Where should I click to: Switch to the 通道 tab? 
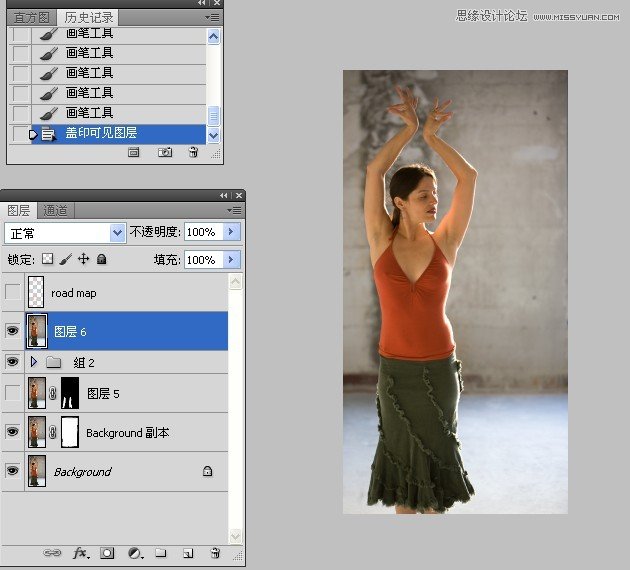click(55, 210)
